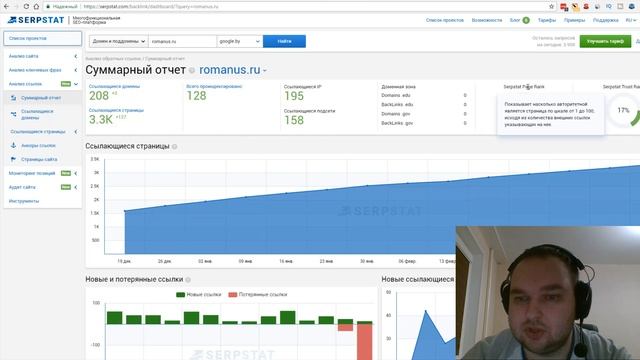Click the blue Найти button
The height and width of the screenshot is (360, 640).
284,41
